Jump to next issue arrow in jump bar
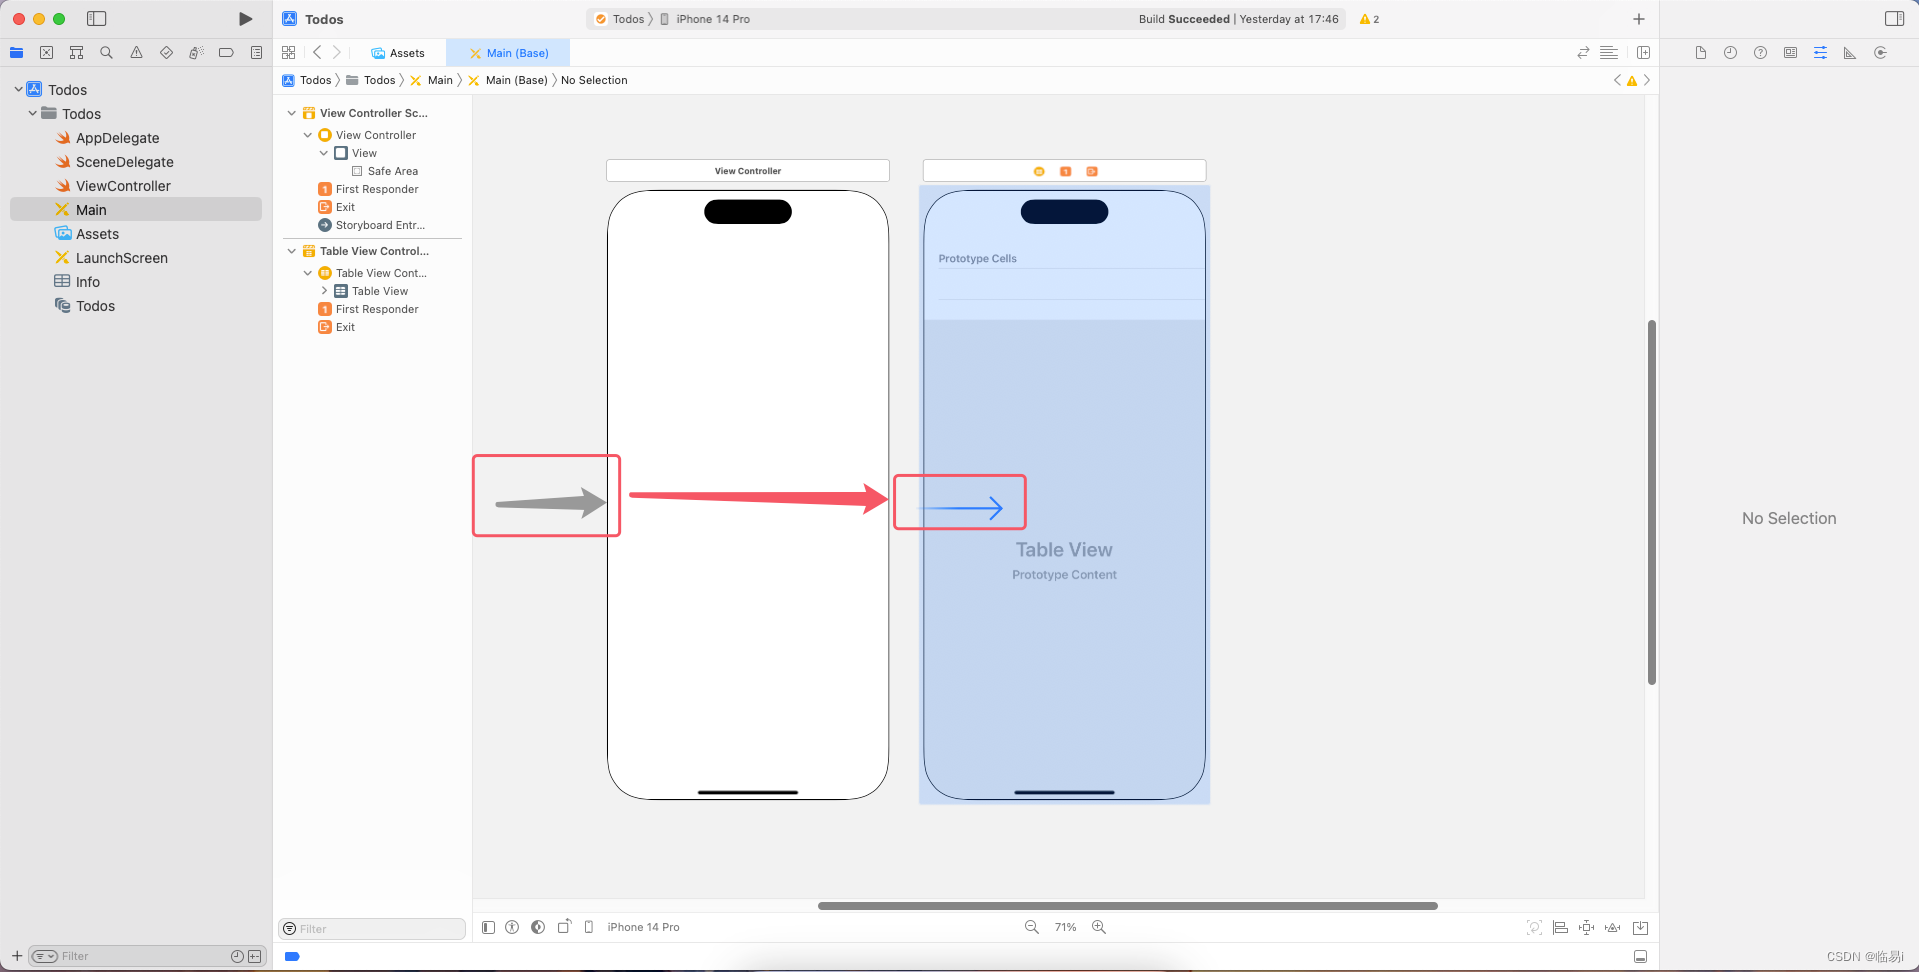This screenshot has height=972, width=1919. 1646,80
